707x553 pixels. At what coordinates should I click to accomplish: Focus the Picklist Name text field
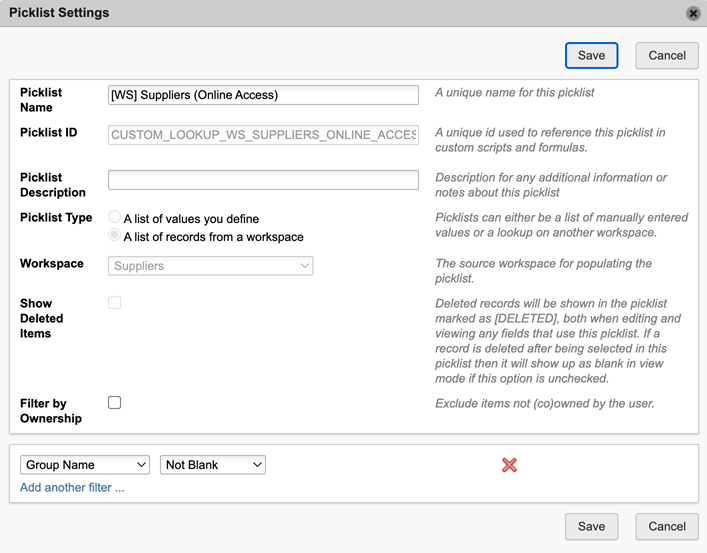263,95
